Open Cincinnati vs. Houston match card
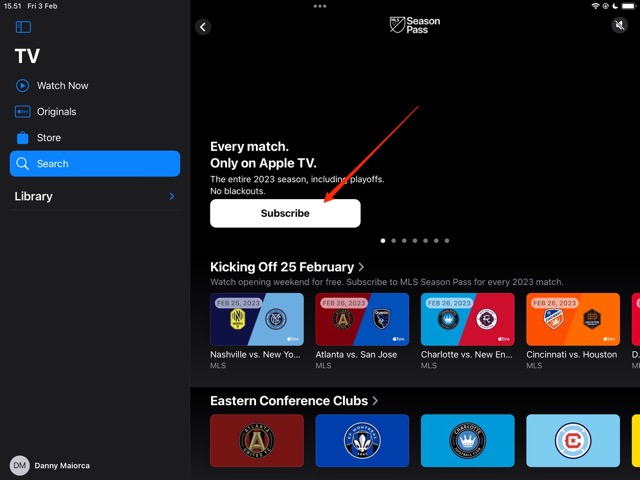This screenshot has height=480, width=640. click(573, 319)
